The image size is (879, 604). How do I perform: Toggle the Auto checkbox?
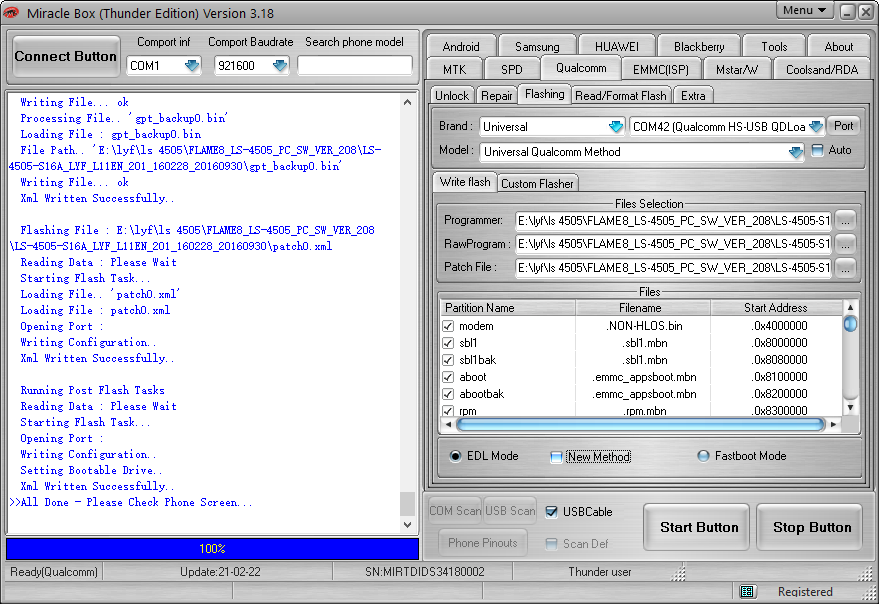[818, 150]
